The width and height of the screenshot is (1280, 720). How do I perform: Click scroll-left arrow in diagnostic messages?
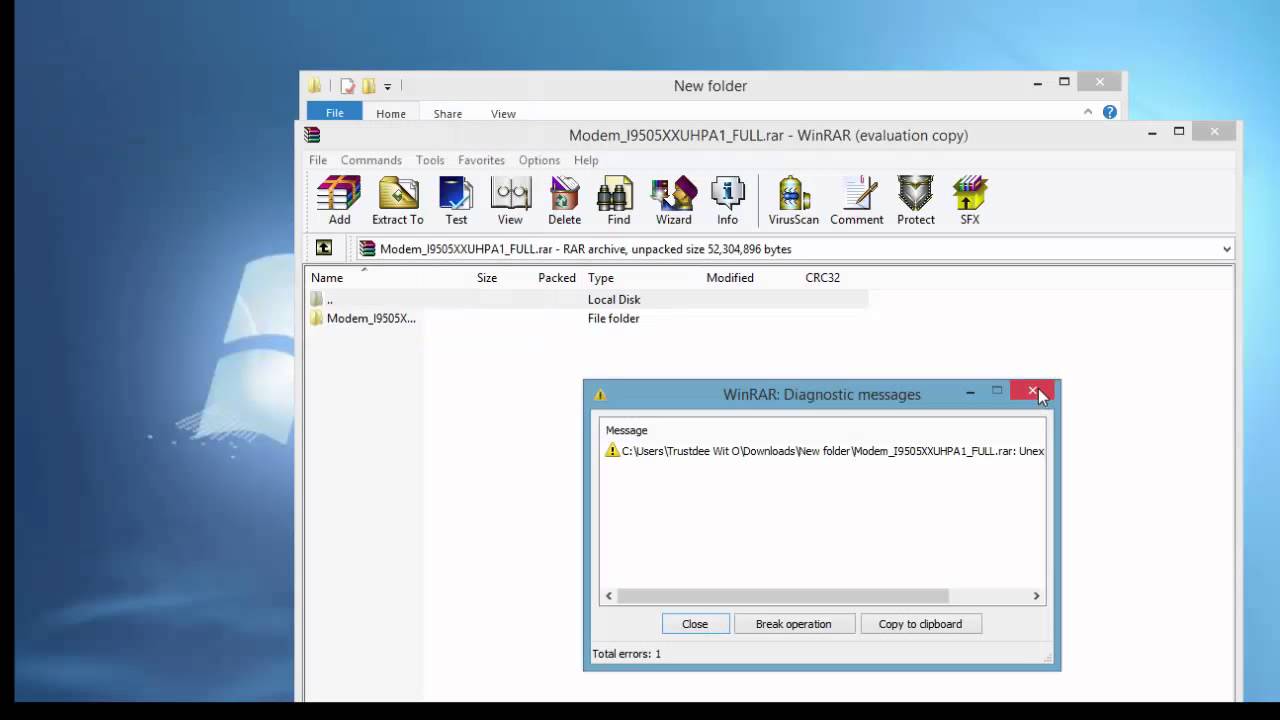pos(608,596)
